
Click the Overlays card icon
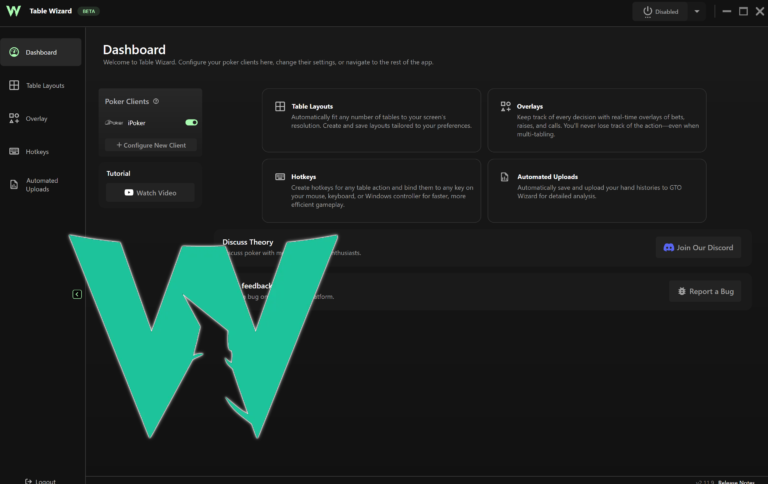[505, 106]
